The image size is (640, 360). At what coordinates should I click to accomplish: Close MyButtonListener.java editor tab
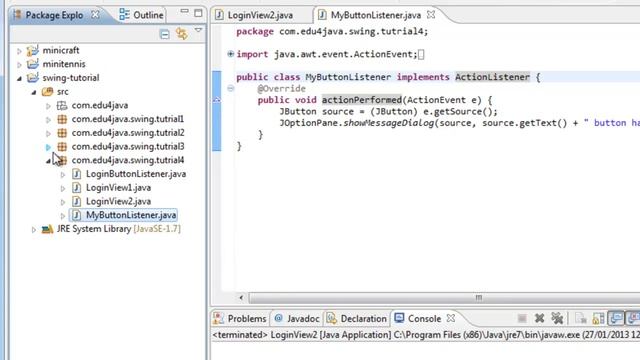431,15
